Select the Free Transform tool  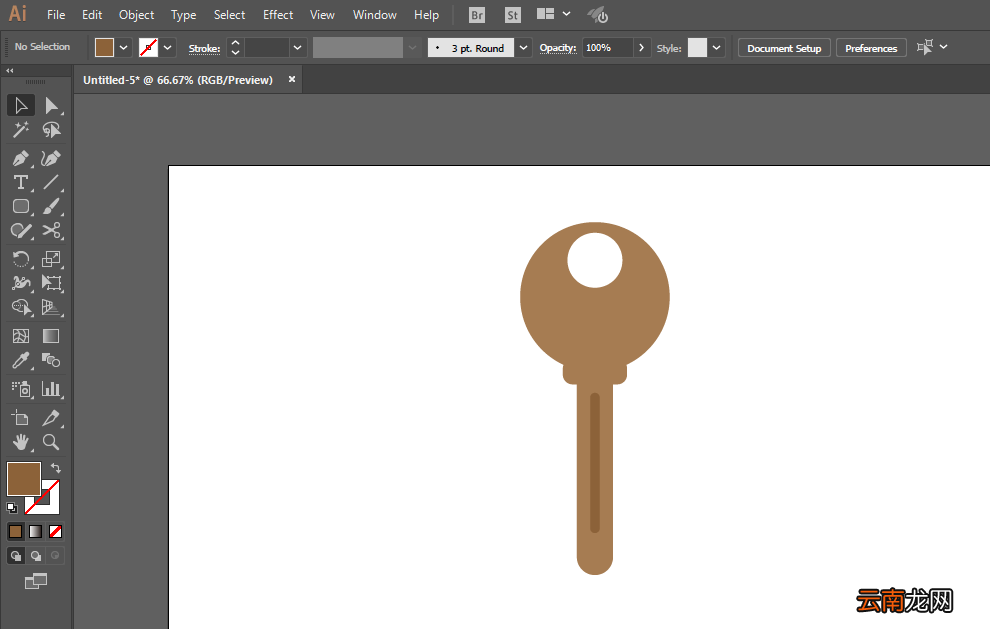(x=51, y=283)
